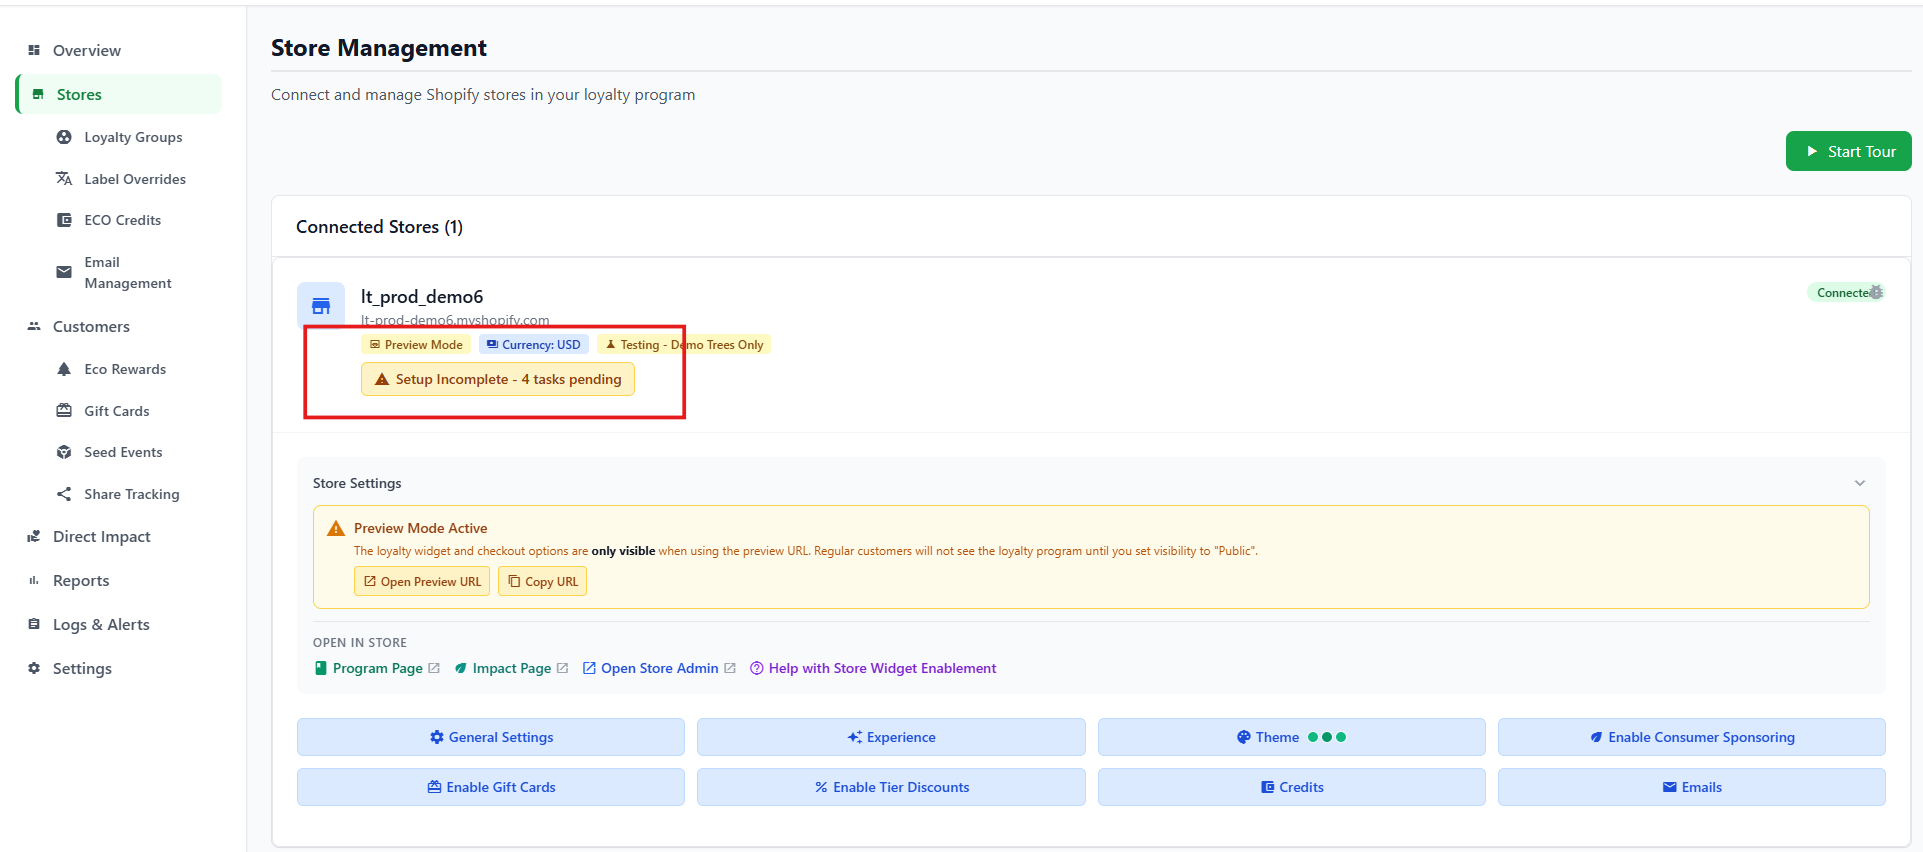Collapse the Store Settings section chevron
Viewport: 1923px width, 852px height.
pos(1859,483)
